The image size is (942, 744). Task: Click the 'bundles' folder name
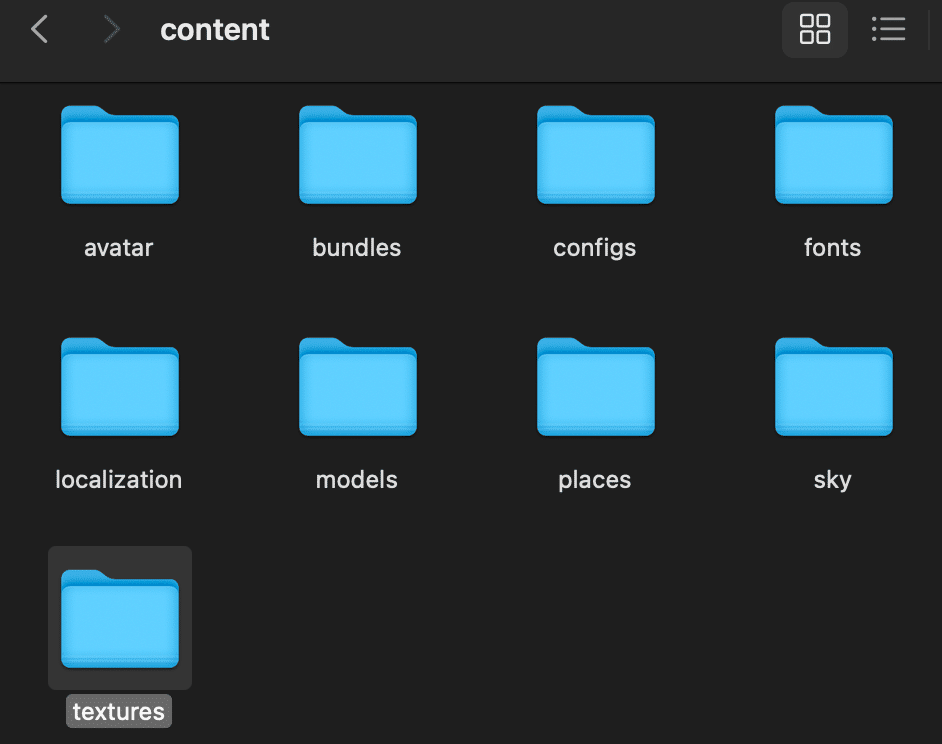pyautogui.click(x=357, y=248)
